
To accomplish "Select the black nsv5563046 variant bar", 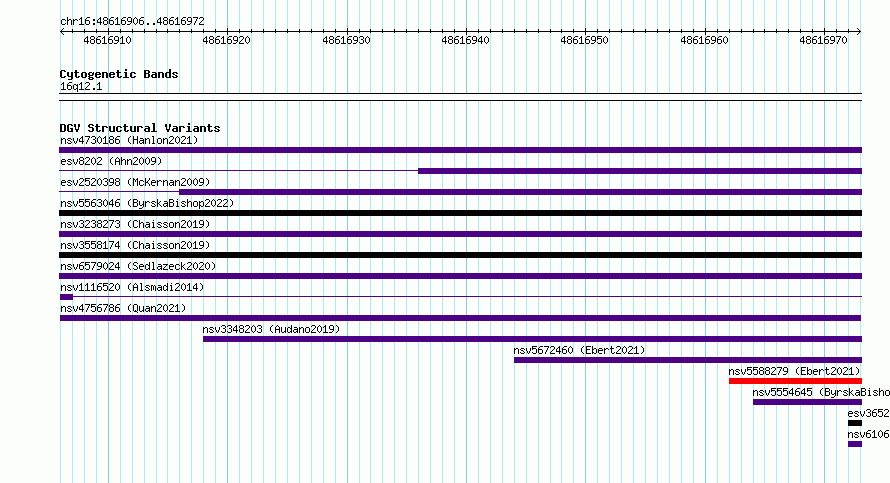I will tap(460, 213).
